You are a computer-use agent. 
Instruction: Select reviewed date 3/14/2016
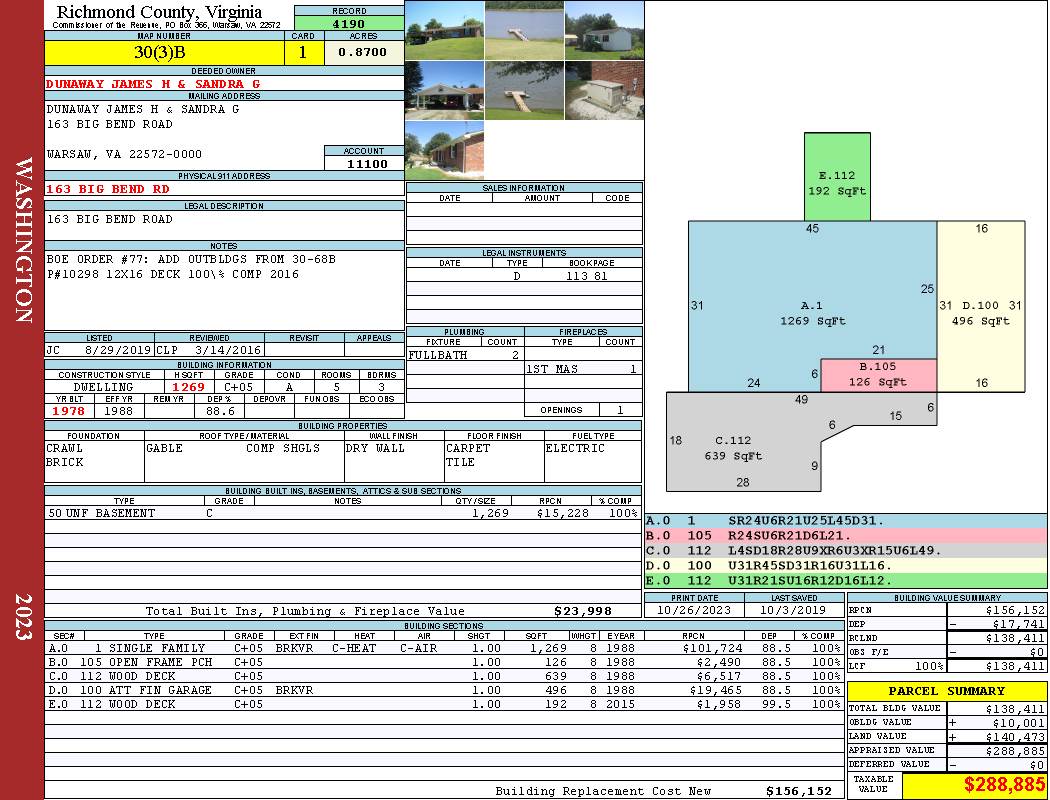(x=227, y=349)
